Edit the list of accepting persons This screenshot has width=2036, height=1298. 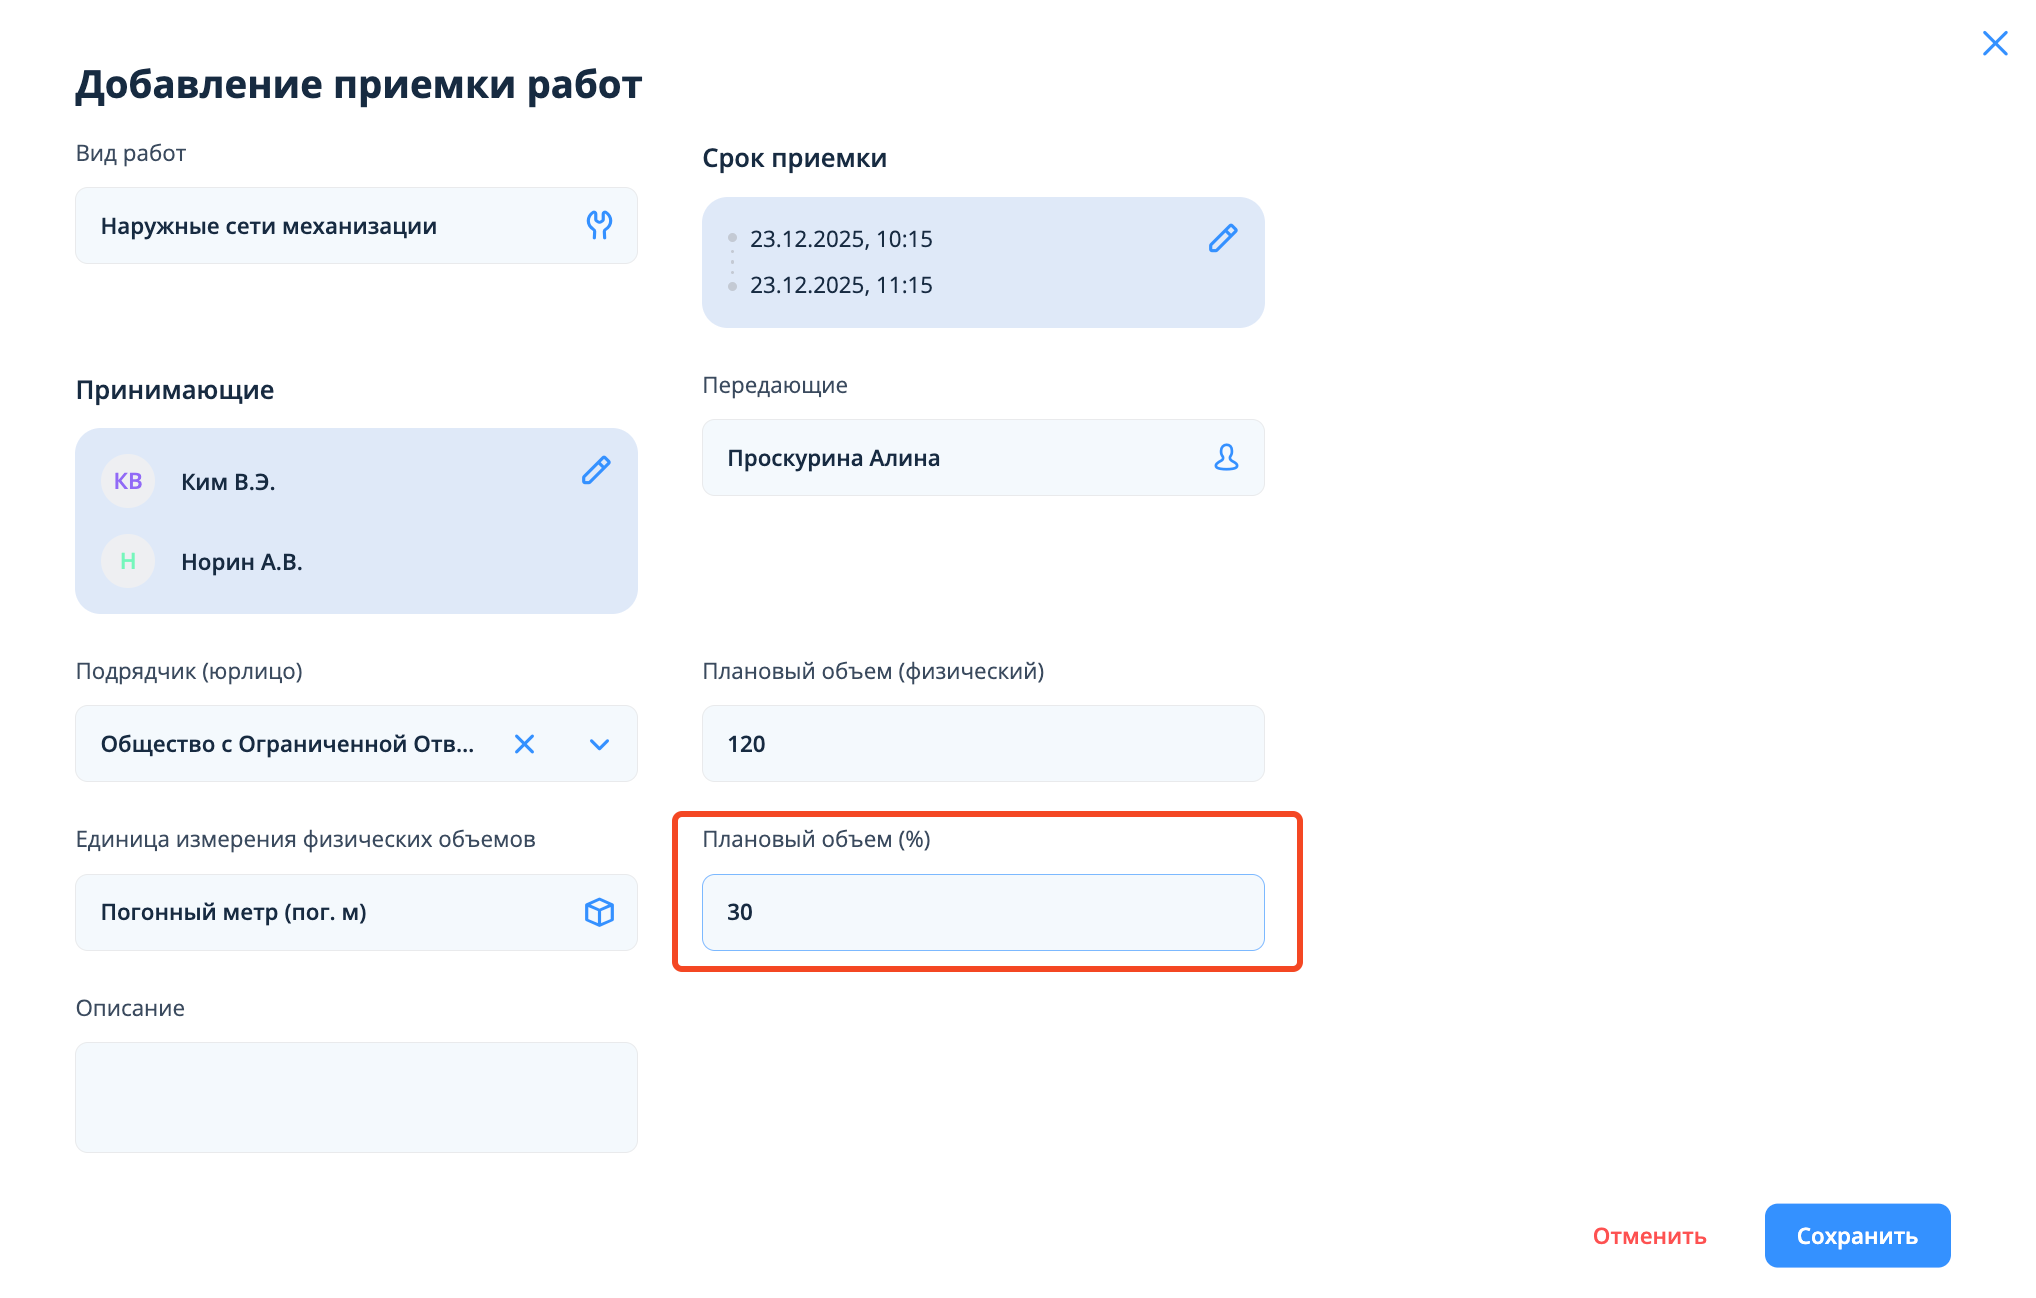tap(596, 470)
